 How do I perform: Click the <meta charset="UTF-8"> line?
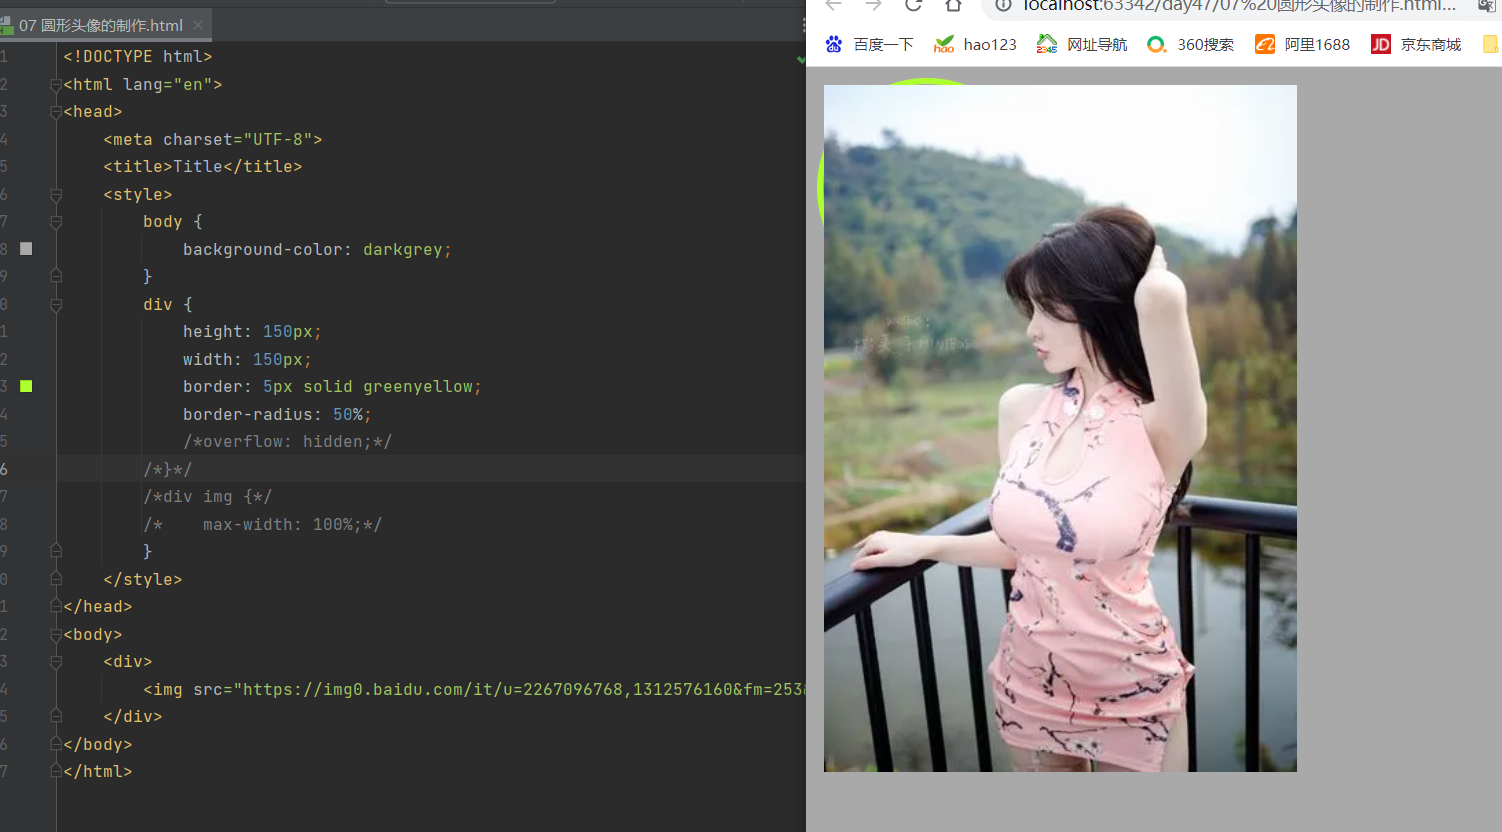coord(213,140)
